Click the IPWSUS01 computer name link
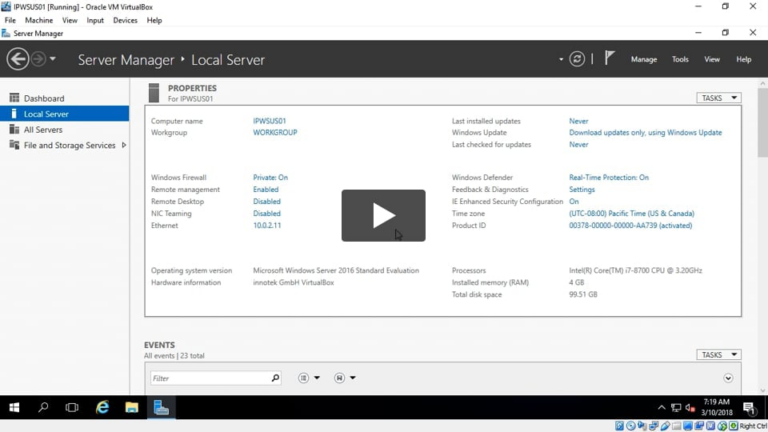This screenshot has width=768, height=432. tap(269, 121)
